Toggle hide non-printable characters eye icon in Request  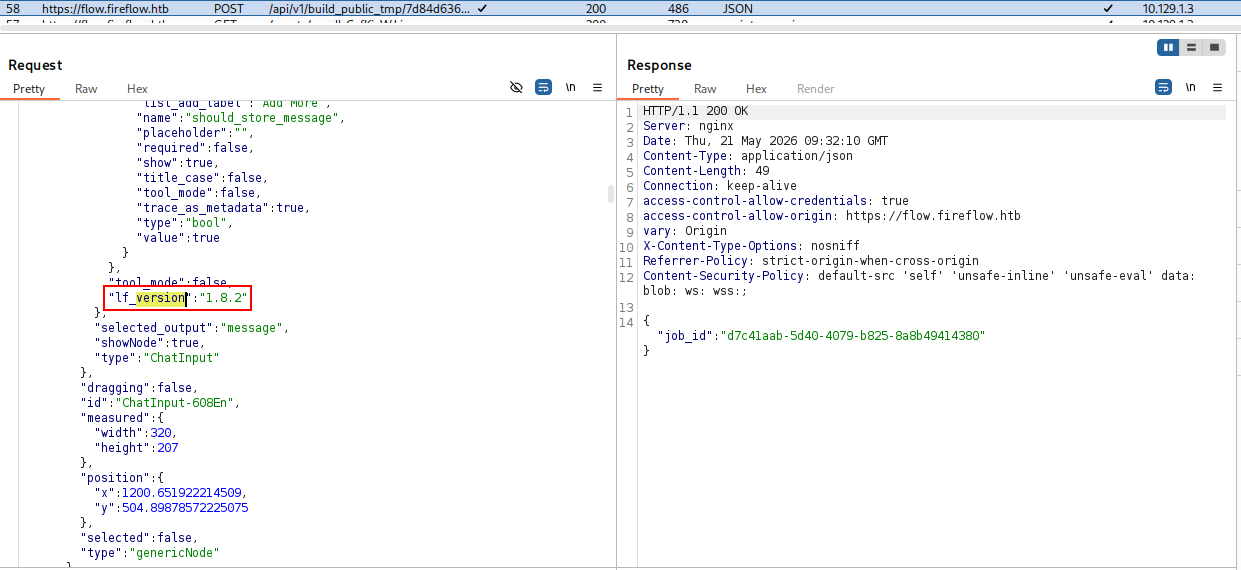516,88
